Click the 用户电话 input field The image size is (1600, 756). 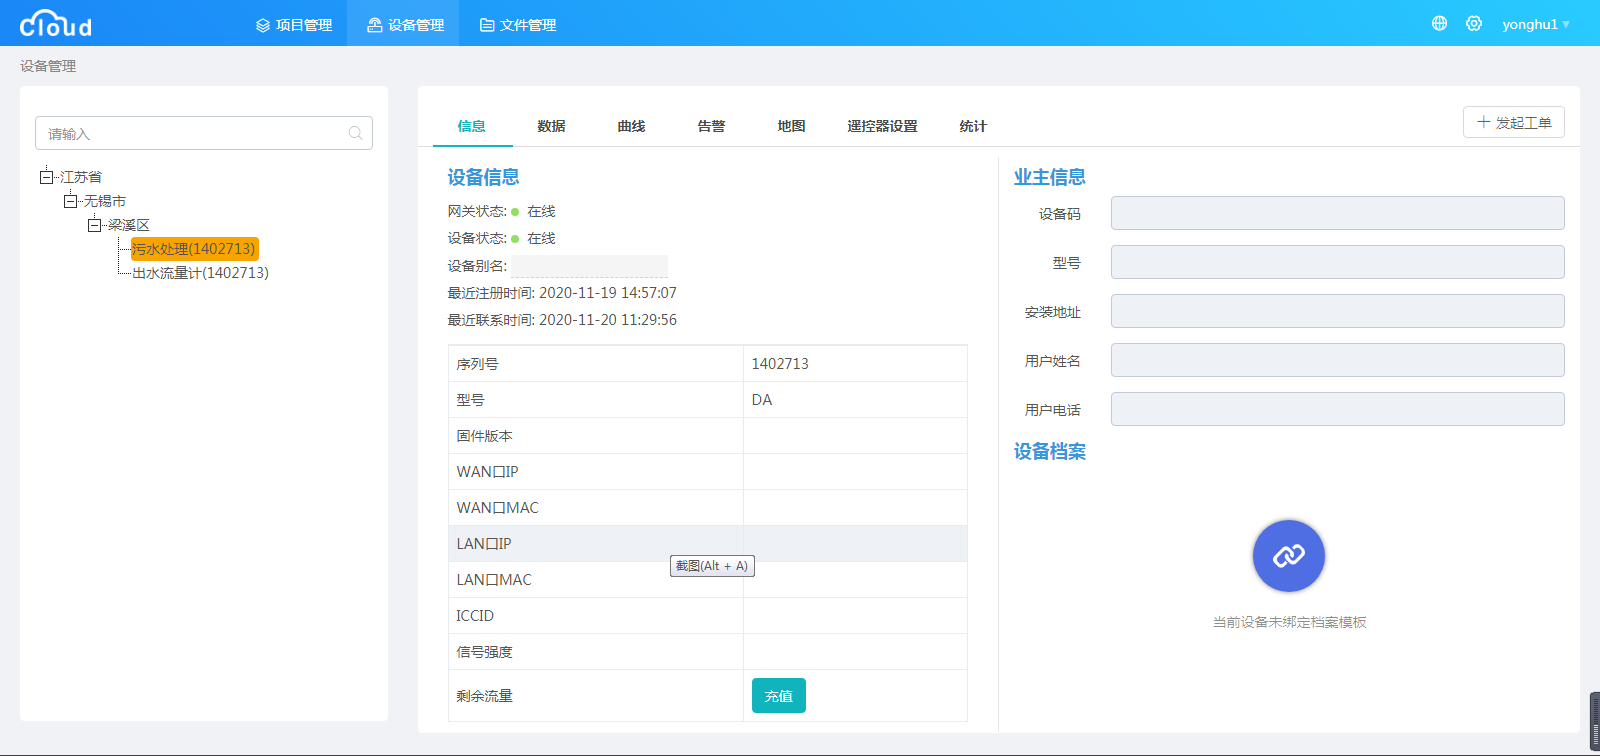coord(1338,409)
